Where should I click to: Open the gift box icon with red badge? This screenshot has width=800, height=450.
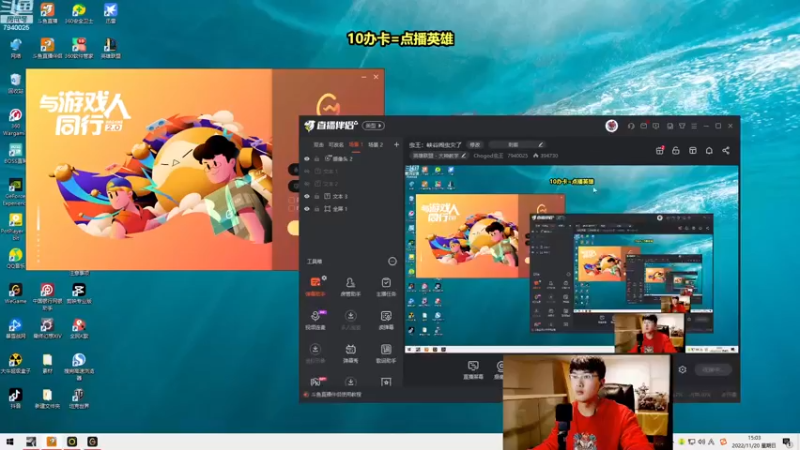[660, 151]
